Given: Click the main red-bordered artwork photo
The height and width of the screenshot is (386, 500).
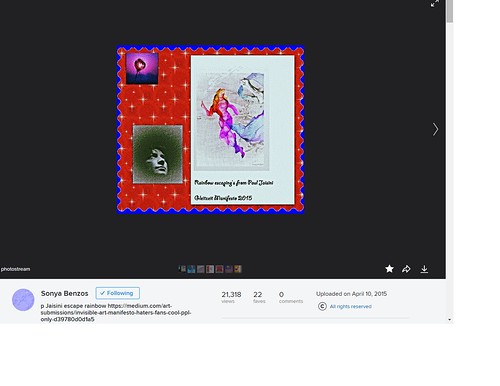Looking at the screenshot, I should point(210,129).
